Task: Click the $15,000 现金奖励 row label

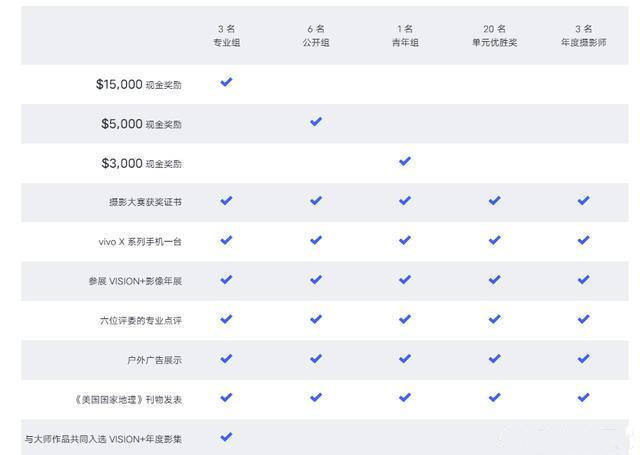Action: tap(139, 85)
